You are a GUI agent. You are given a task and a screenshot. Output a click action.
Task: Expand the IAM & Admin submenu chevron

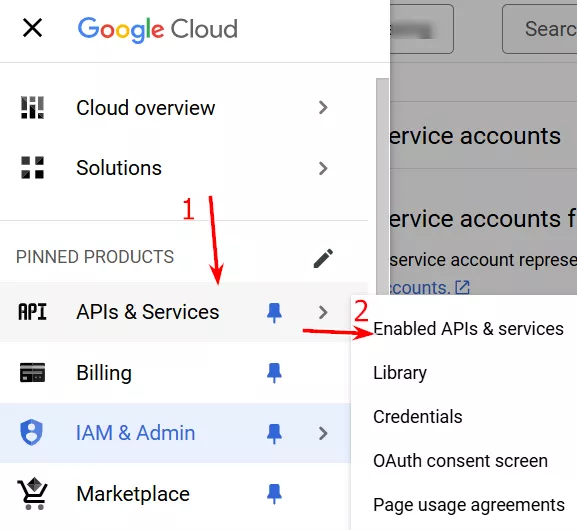(323, 433)
